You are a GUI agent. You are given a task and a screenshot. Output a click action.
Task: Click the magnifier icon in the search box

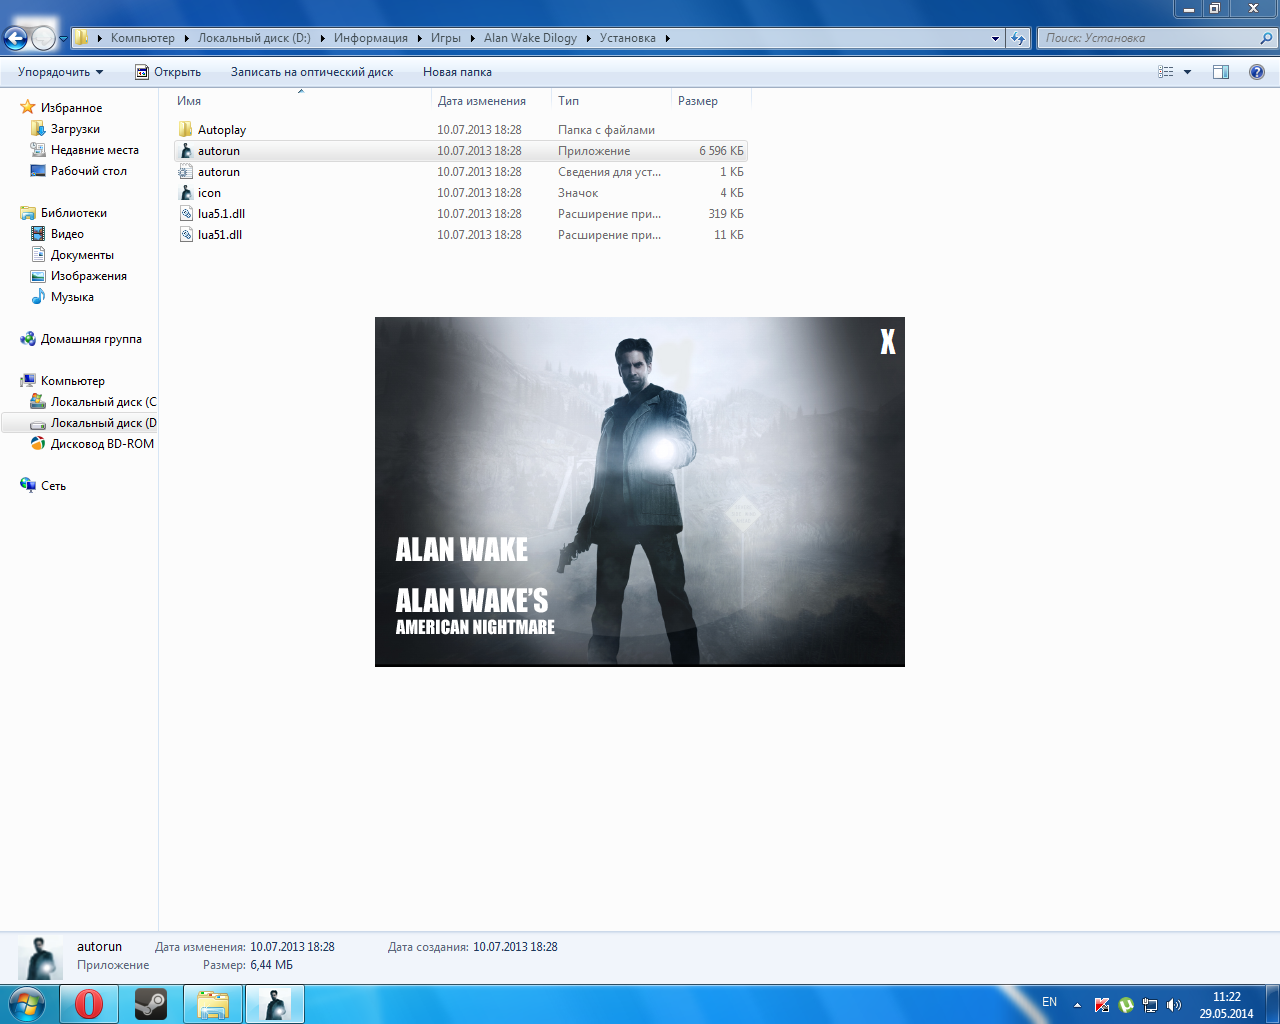click(x=1266, y=38)
